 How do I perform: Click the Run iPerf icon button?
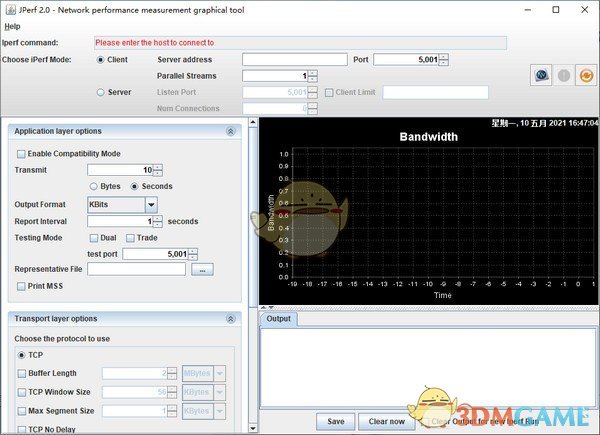click(x=541, y=75)
